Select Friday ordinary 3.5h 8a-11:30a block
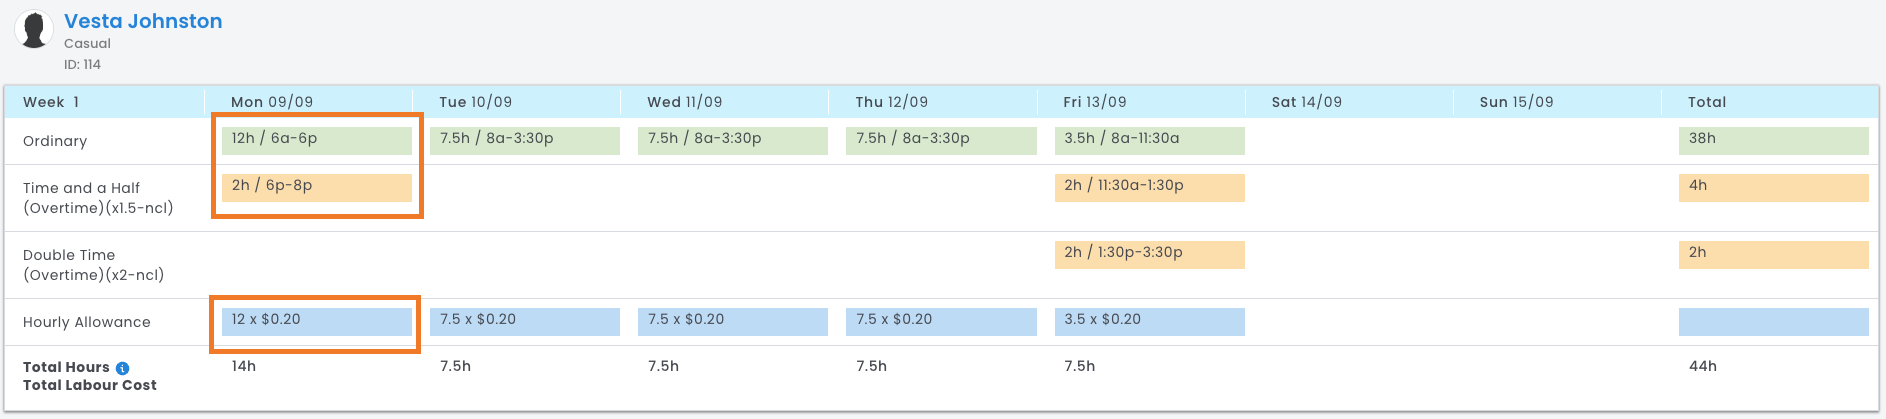Screen dimensions: 1886x419 tap(1149, 140)
